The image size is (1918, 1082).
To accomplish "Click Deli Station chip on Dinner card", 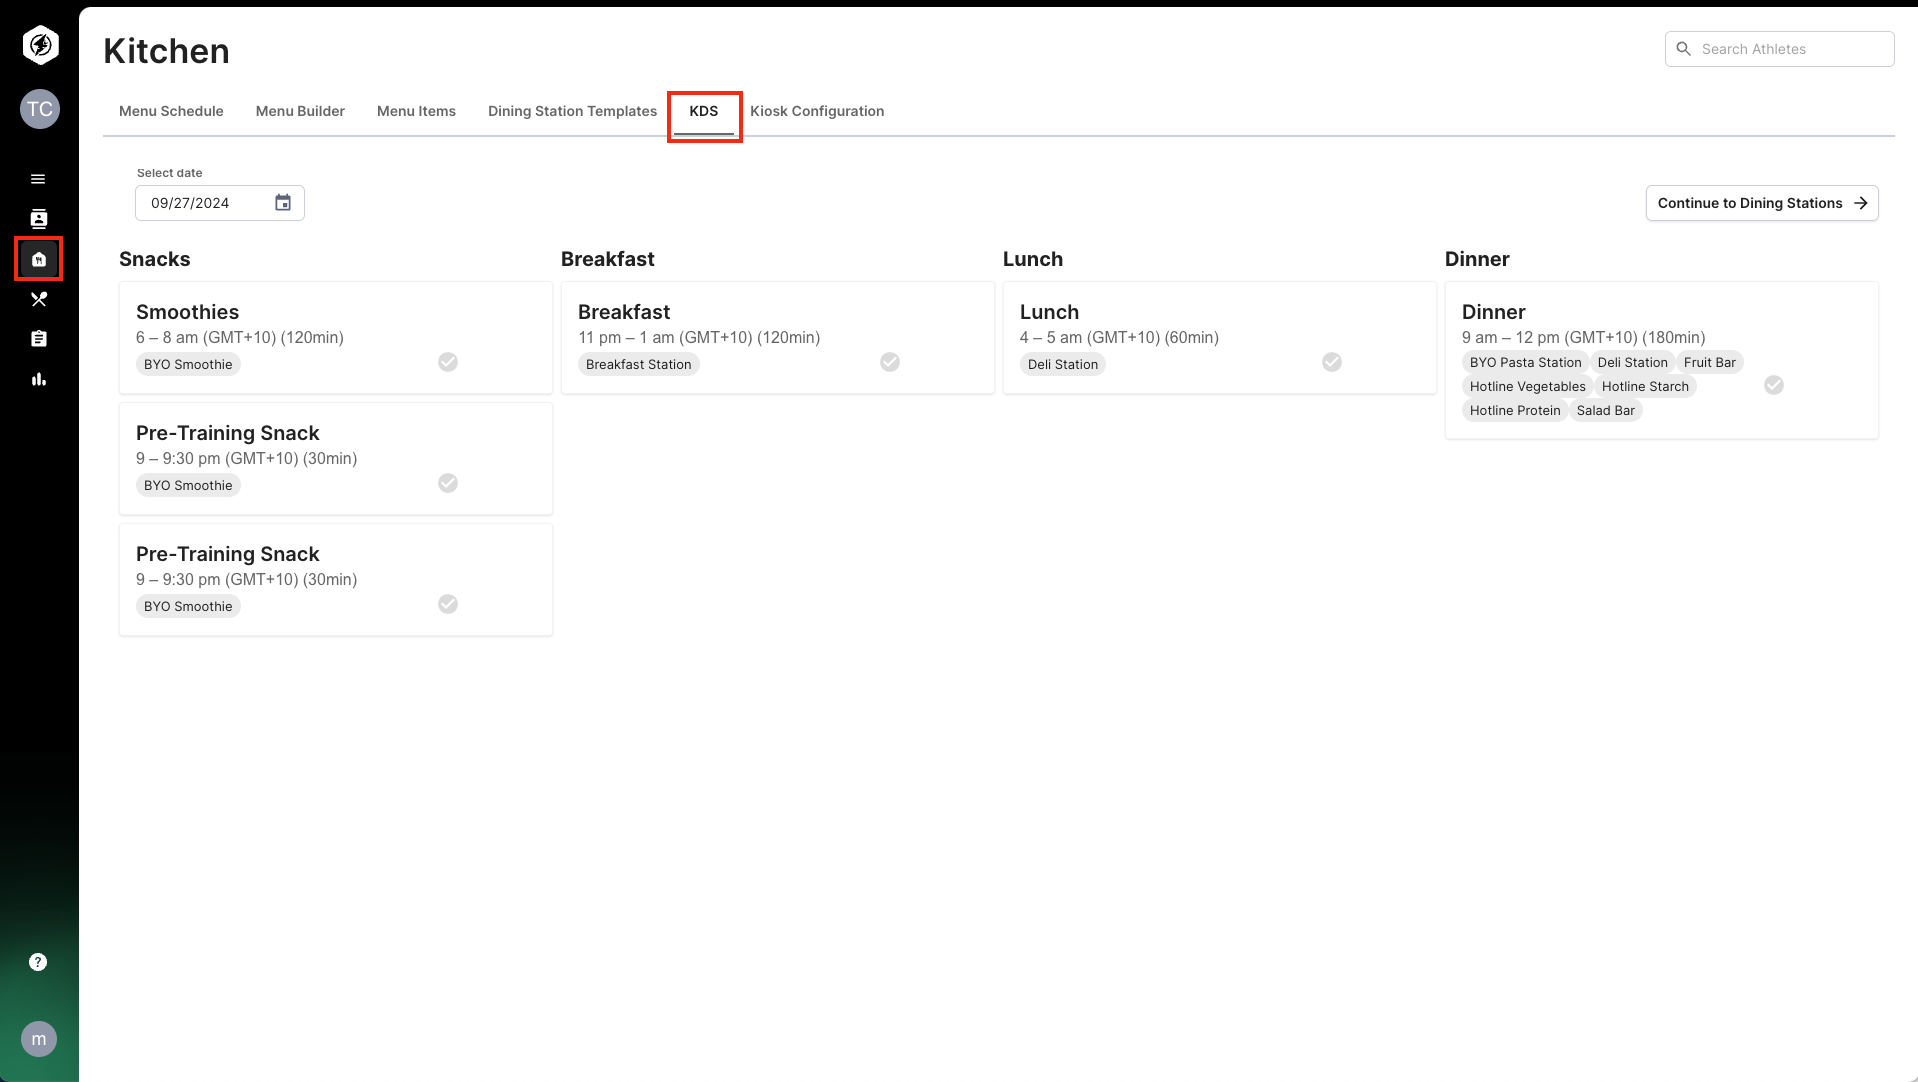I will (1632, 362).
